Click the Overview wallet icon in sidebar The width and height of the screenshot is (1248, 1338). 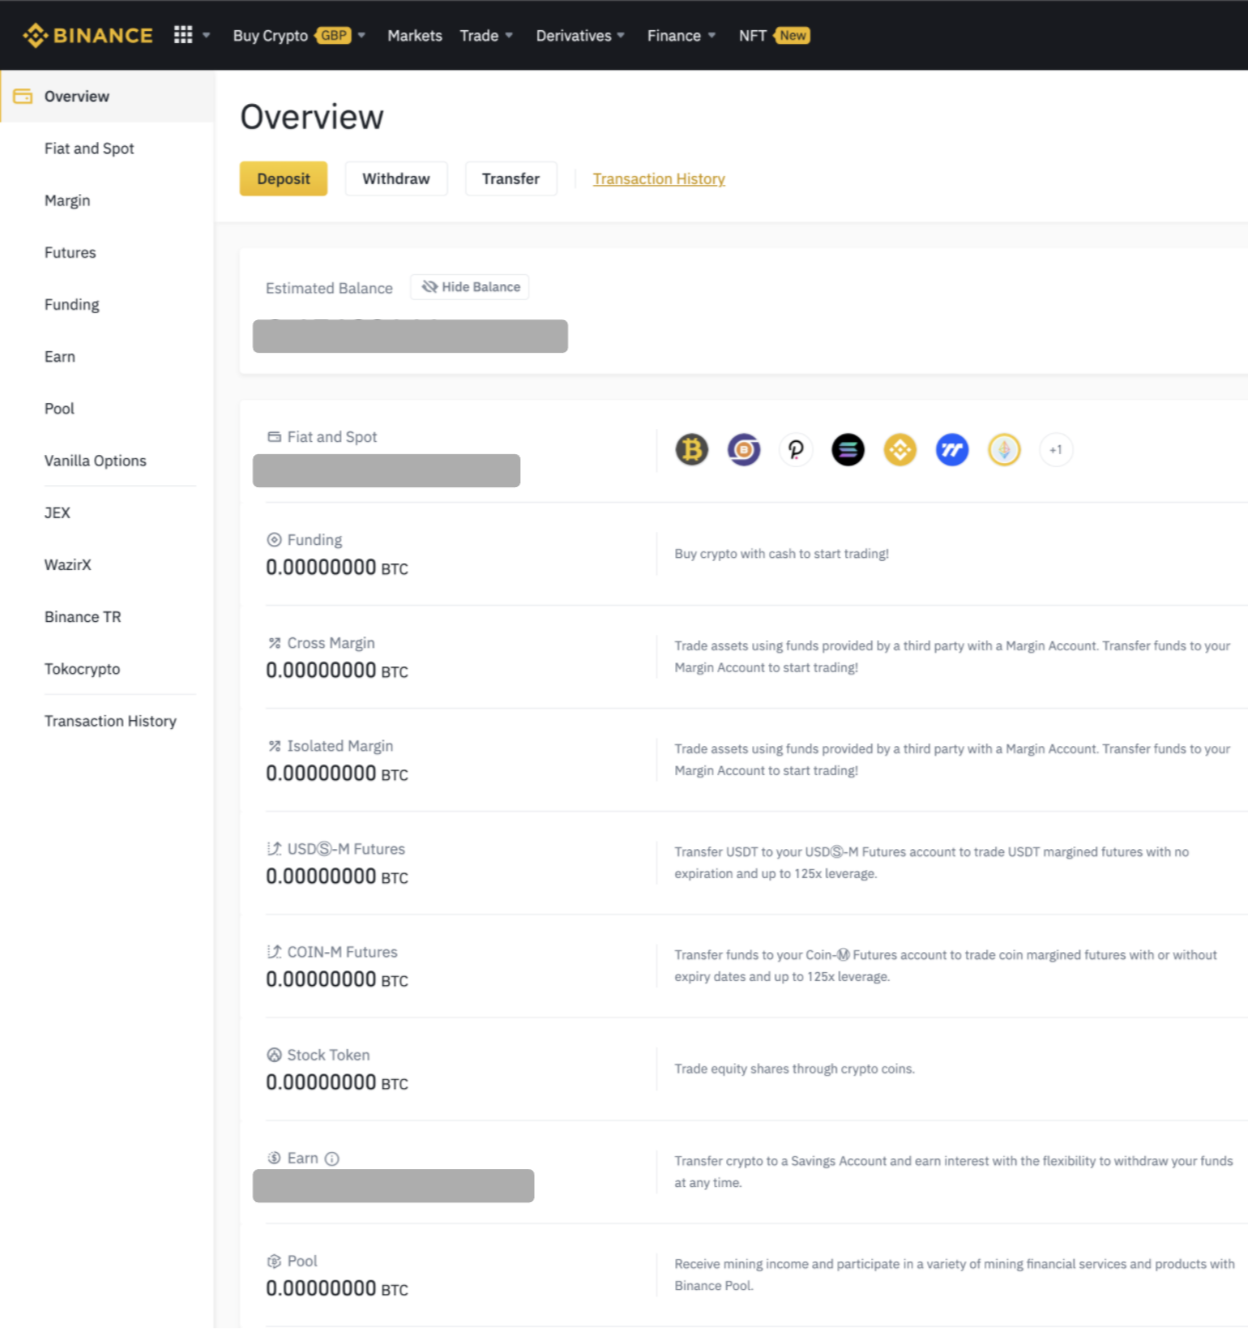[x=23, y=96]
